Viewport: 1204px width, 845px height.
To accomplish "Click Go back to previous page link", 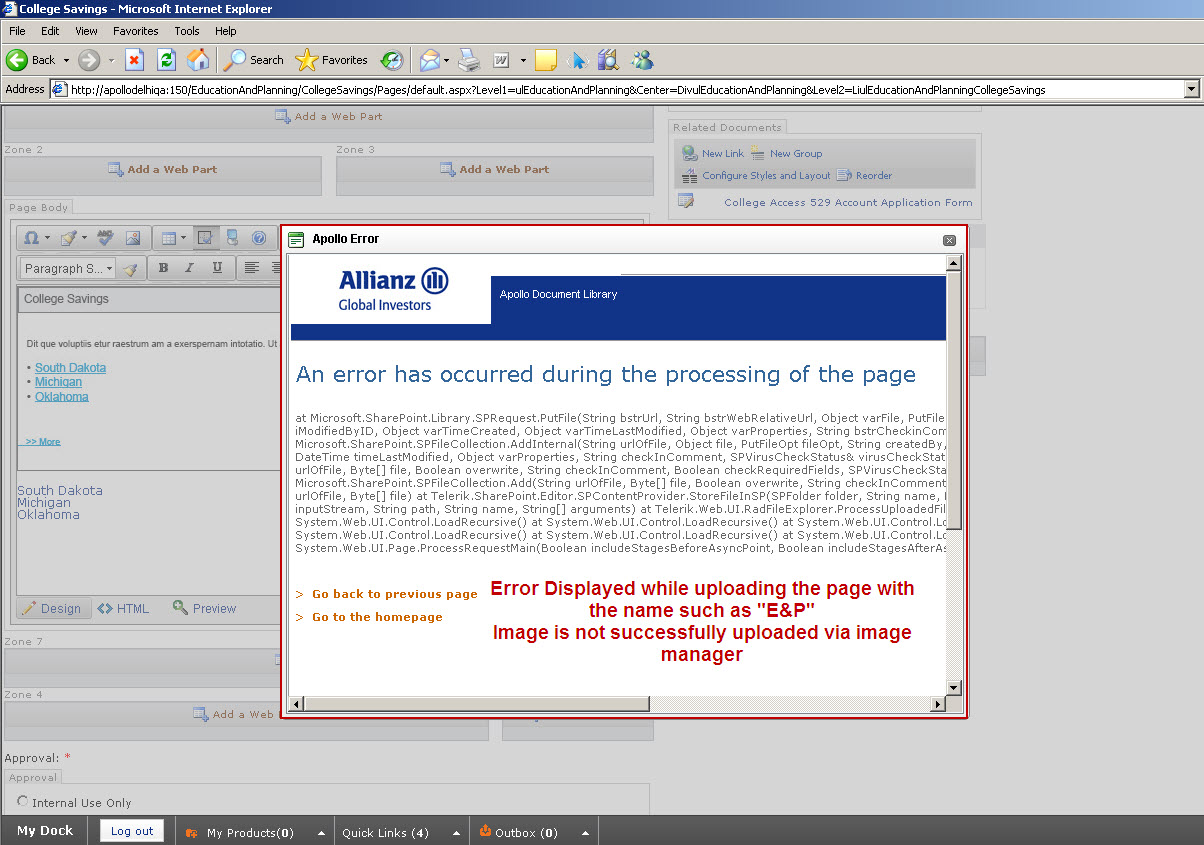I will (394, 594).
